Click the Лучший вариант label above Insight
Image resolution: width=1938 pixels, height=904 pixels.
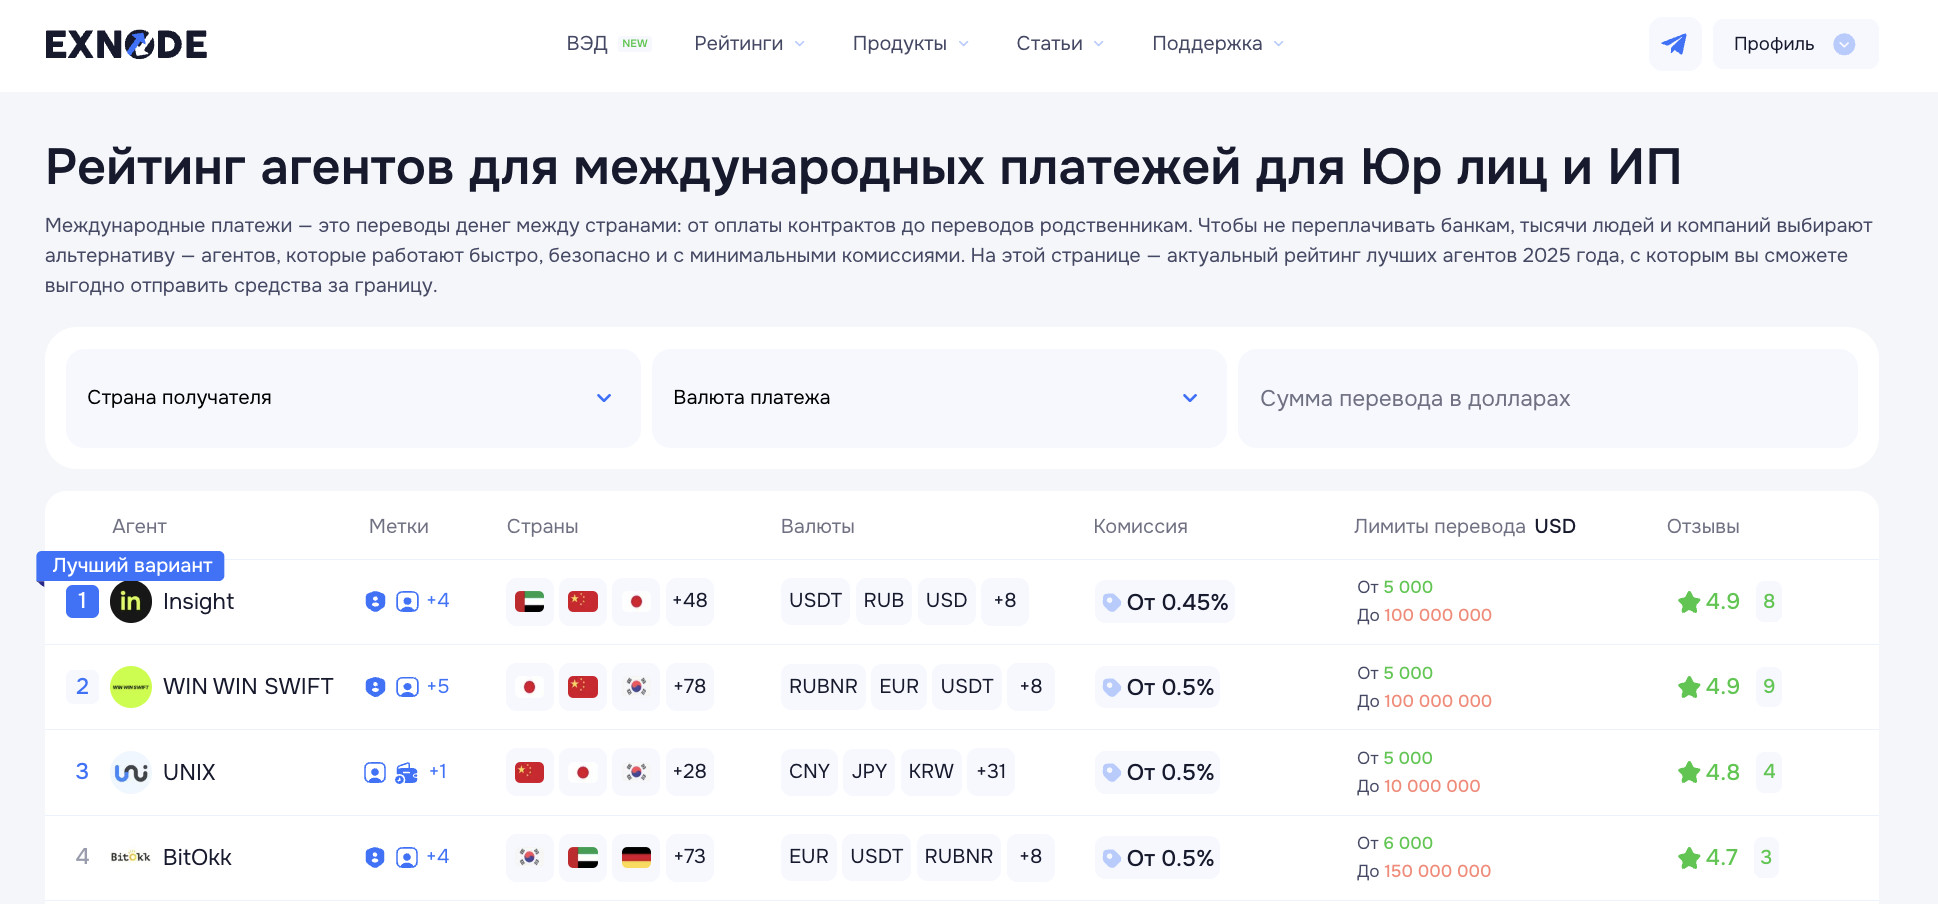131,566
